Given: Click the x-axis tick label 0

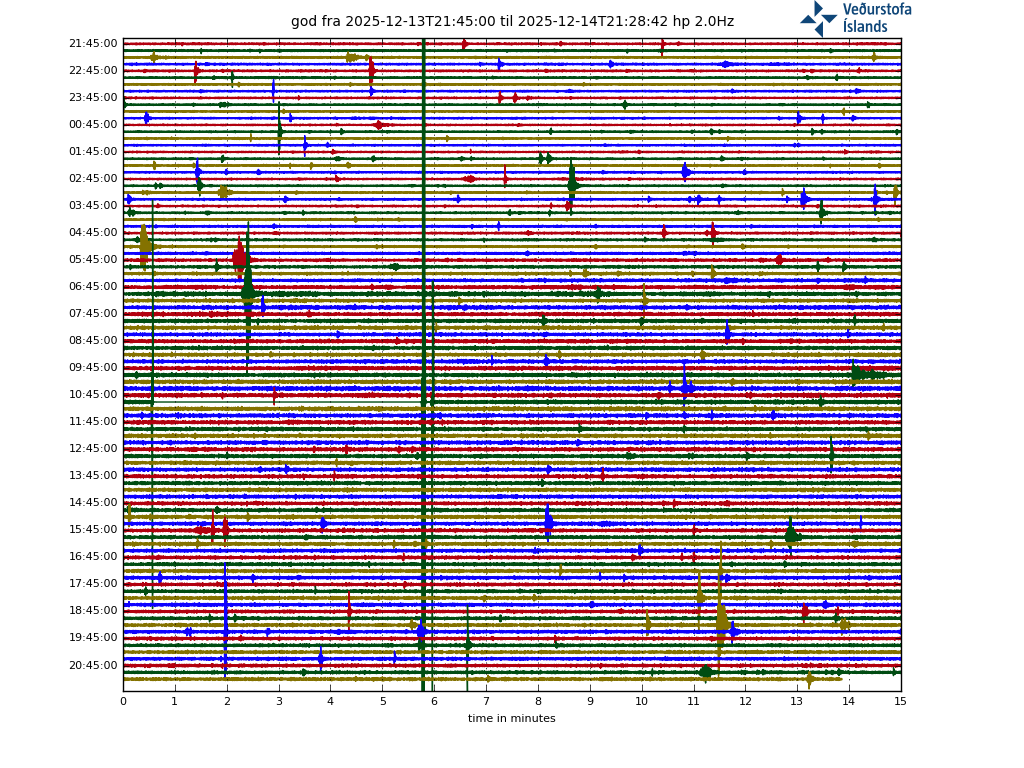Looking at the screenshot, I should [123, 702].
